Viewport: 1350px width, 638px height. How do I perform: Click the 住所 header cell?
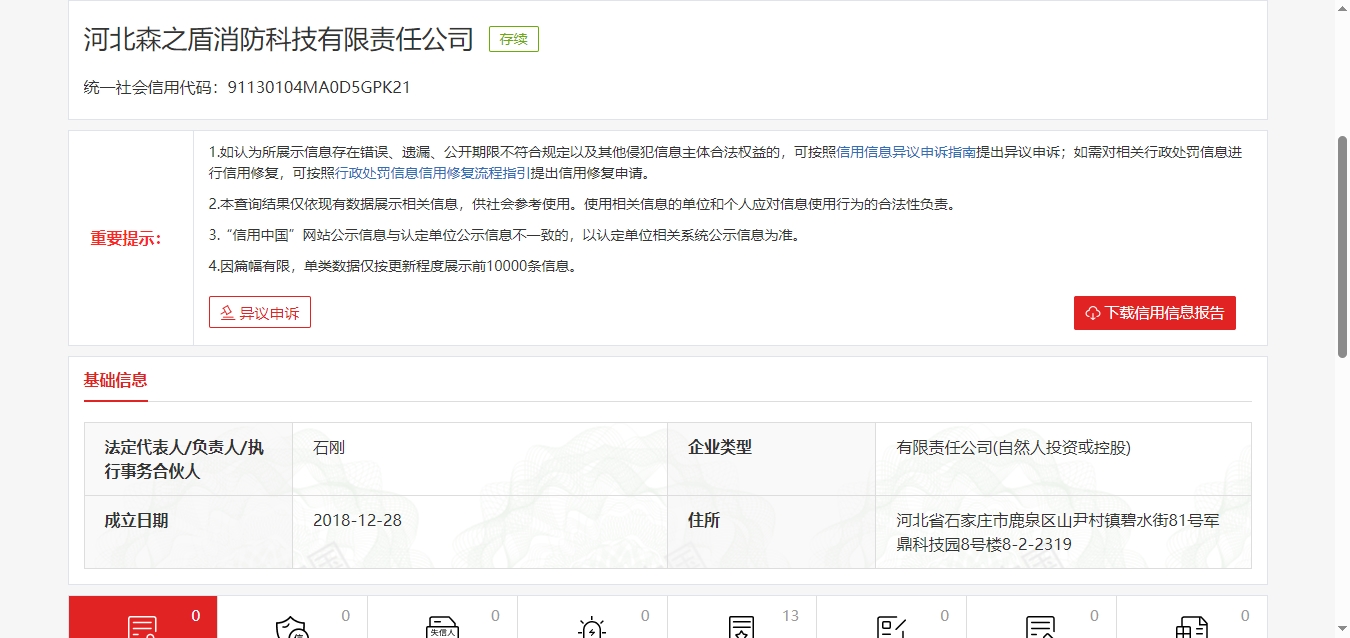(x=771, y=532)
